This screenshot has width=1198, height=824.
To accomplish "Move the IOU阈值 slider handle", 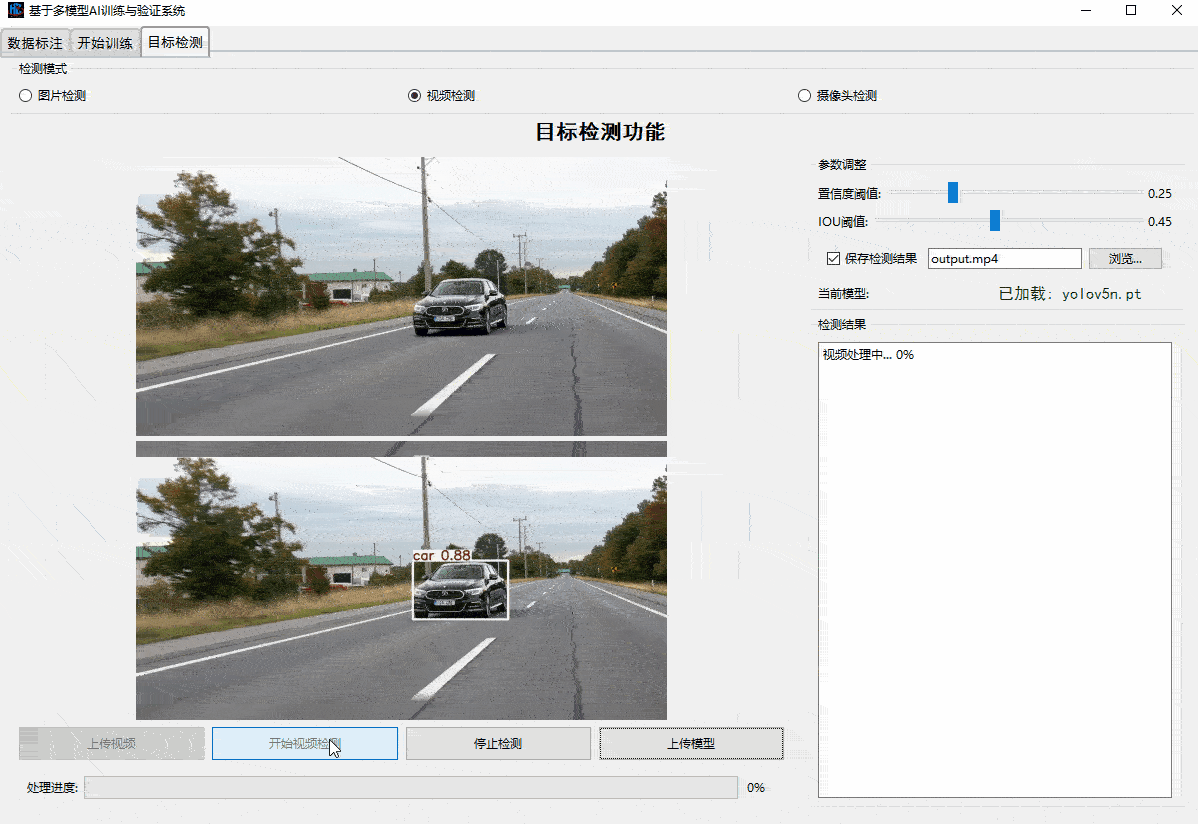I will tap(995, 220).
